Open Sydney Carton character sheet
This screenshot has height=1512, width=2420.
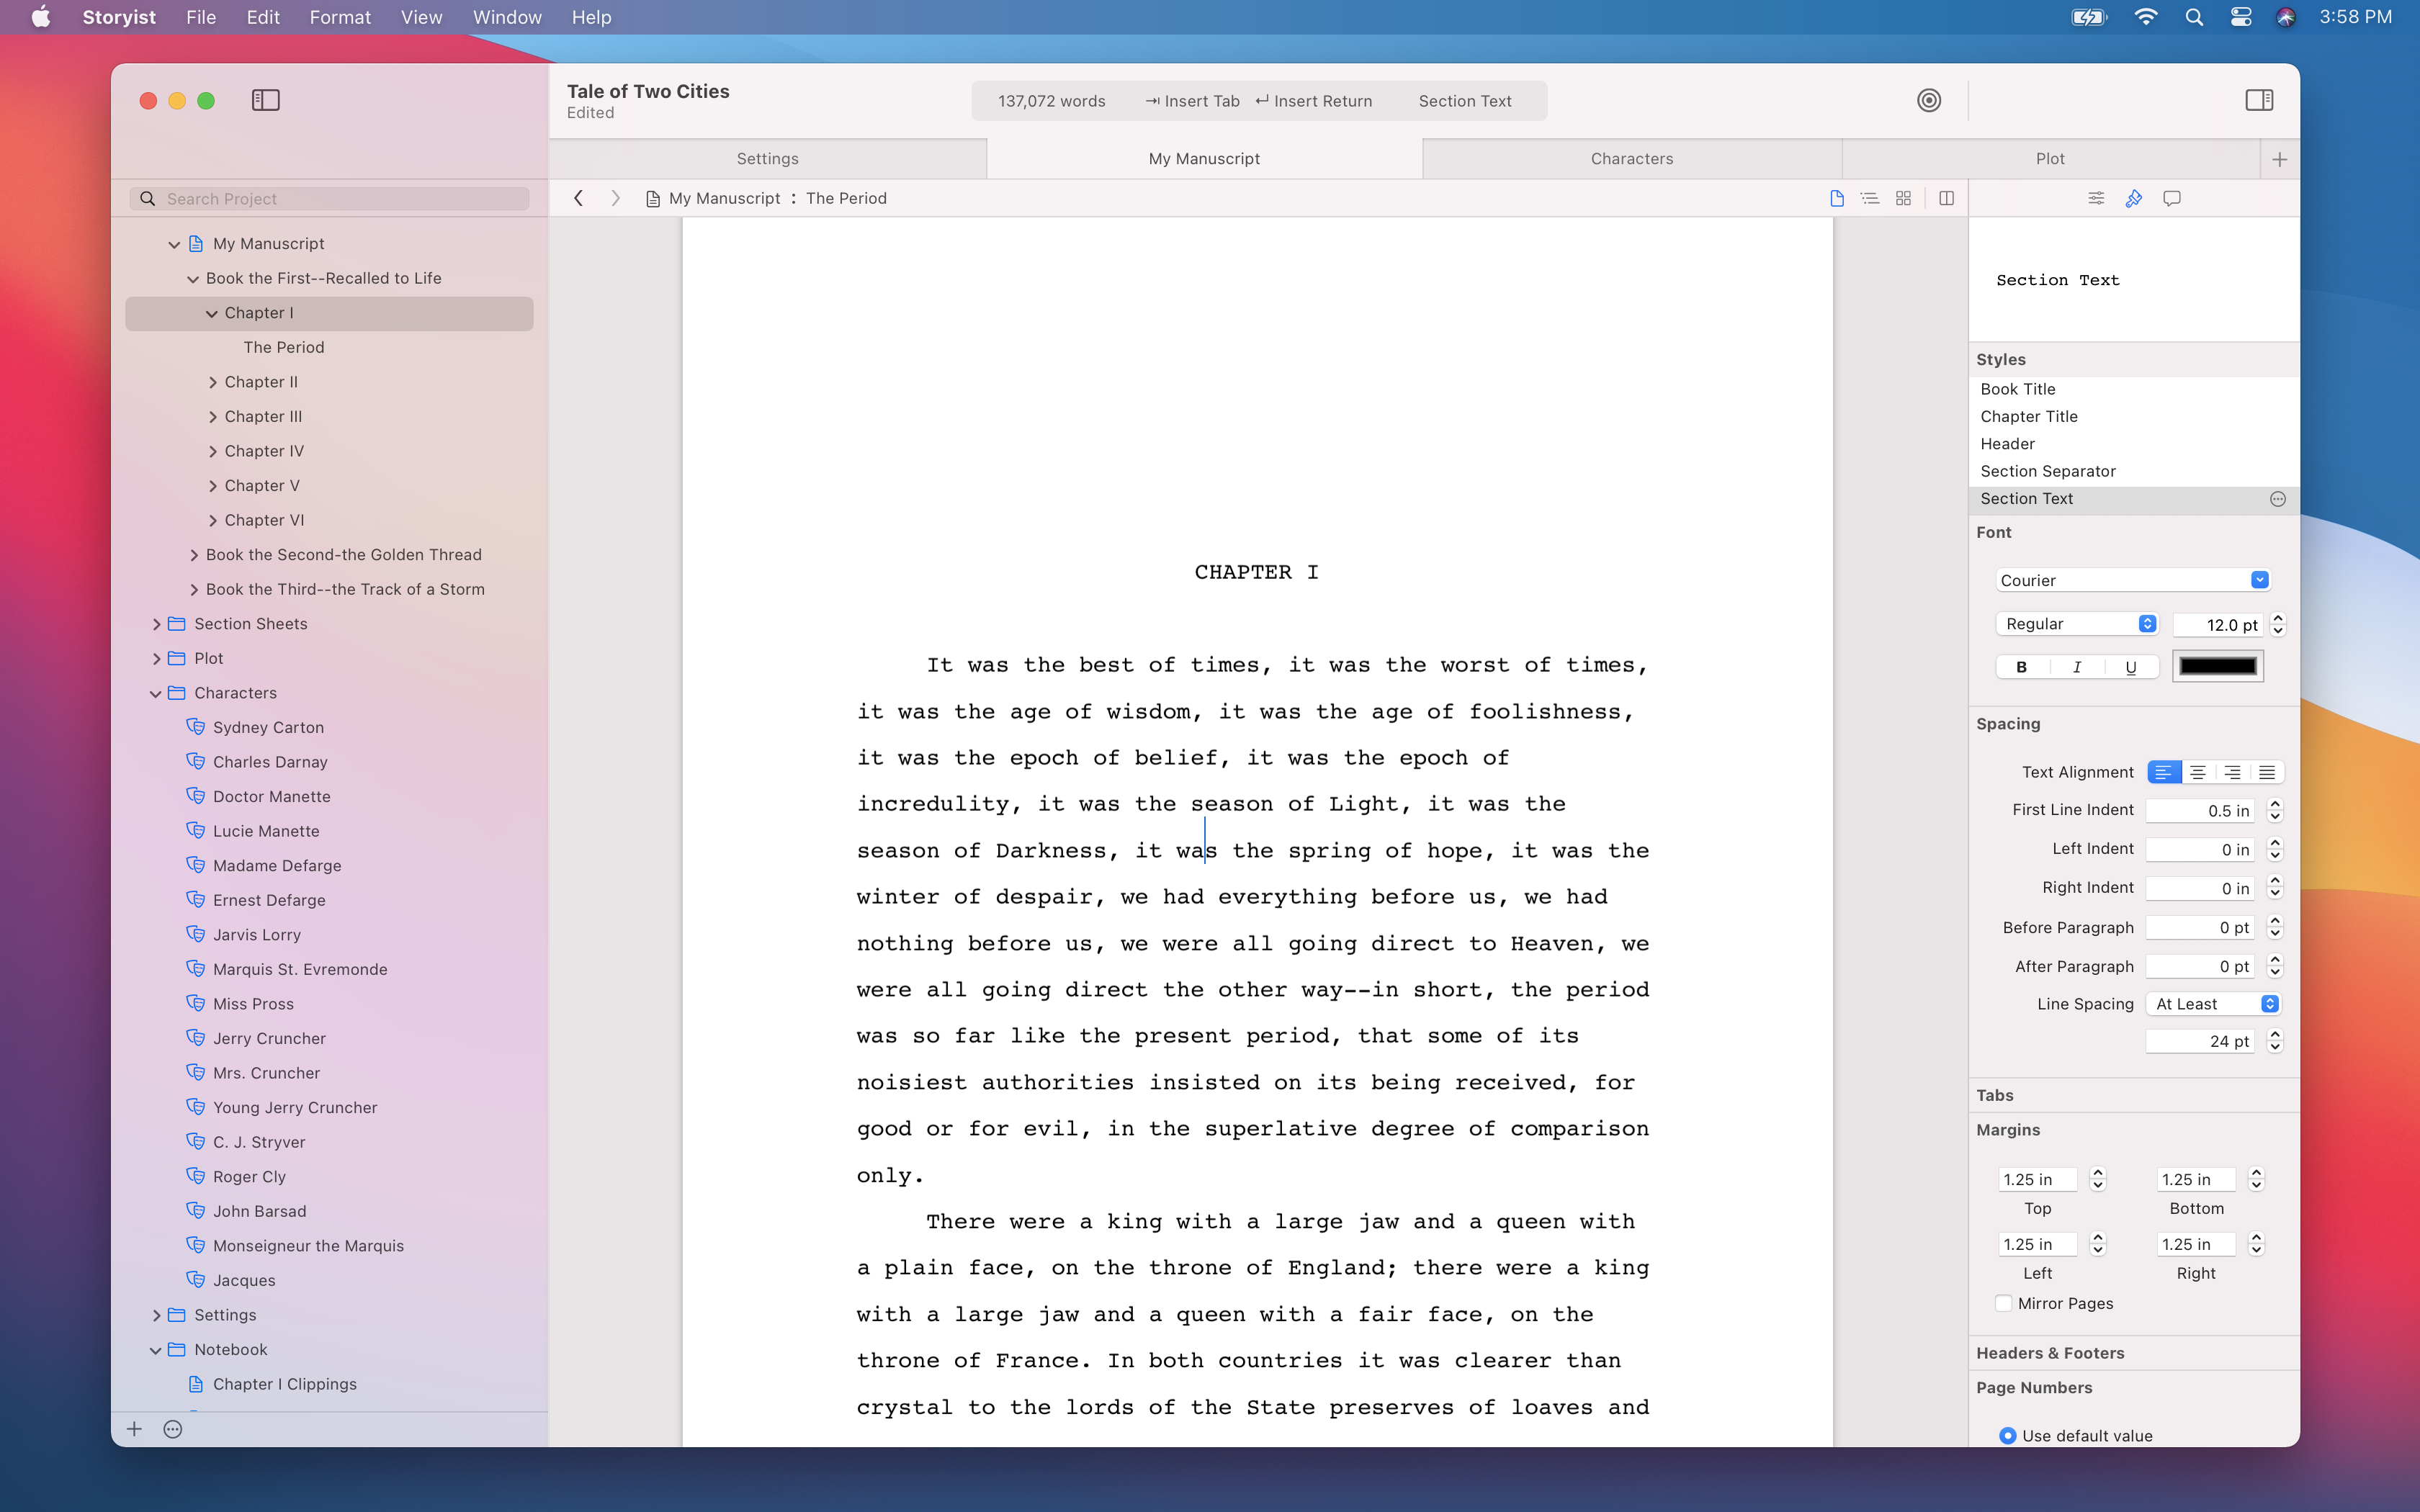tap(268, 727)
